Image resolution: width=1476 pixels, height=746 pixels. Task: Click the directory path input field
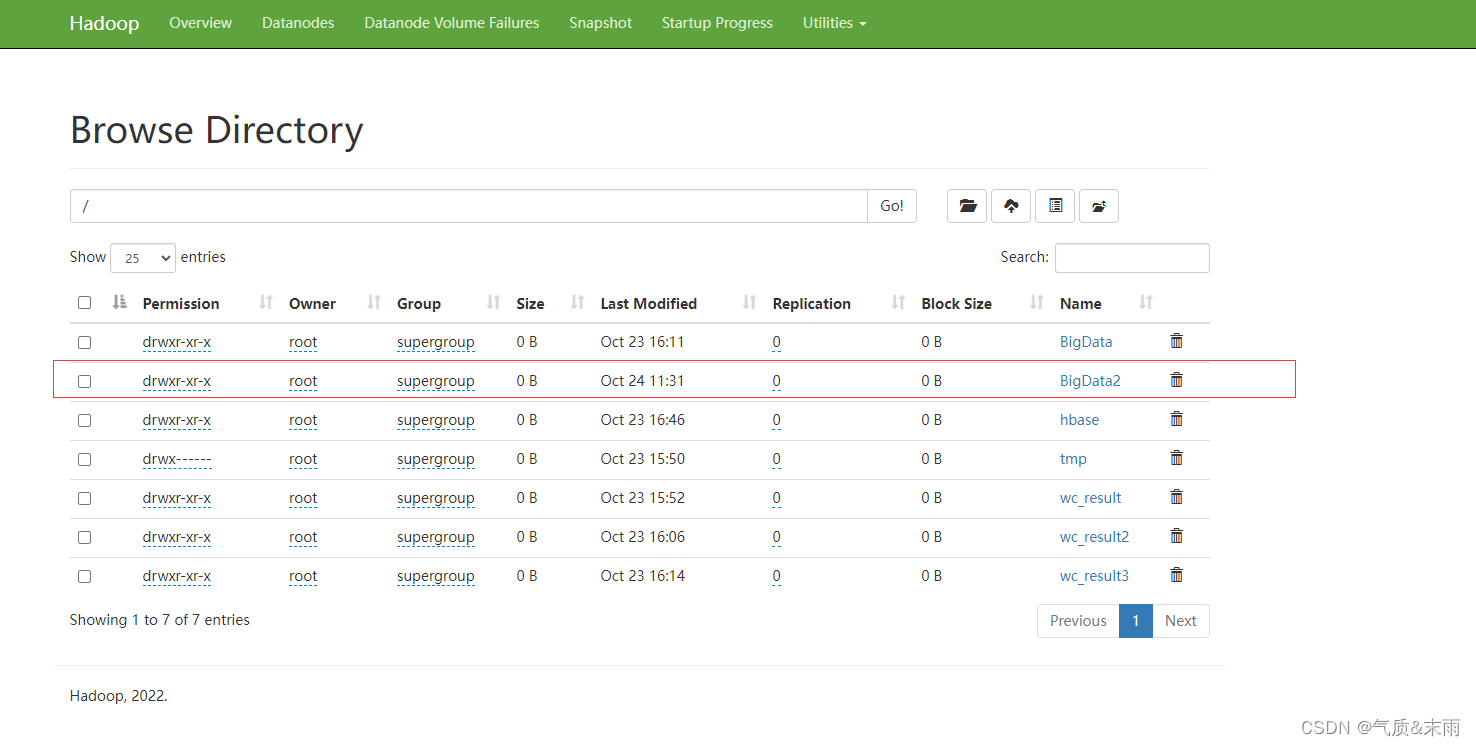(468, 206)
